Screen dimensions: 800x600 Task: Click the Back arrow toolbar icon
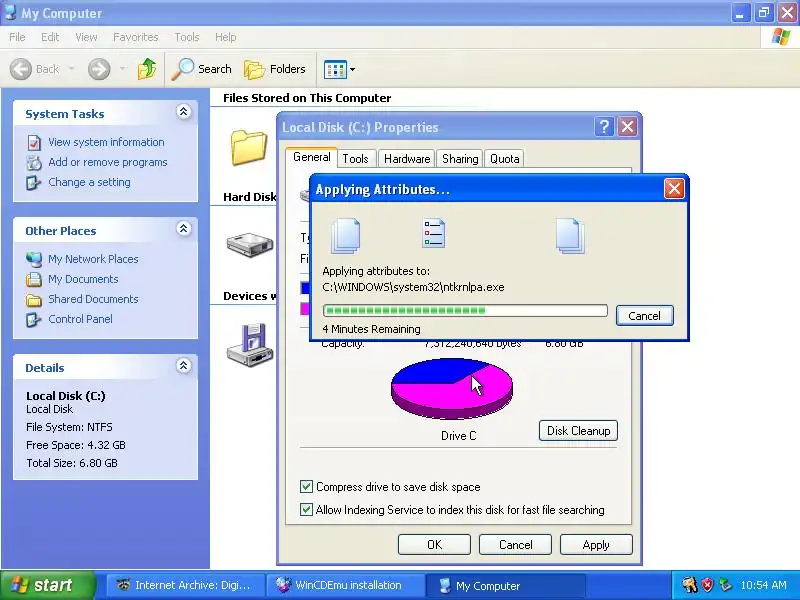coord(21,69)
